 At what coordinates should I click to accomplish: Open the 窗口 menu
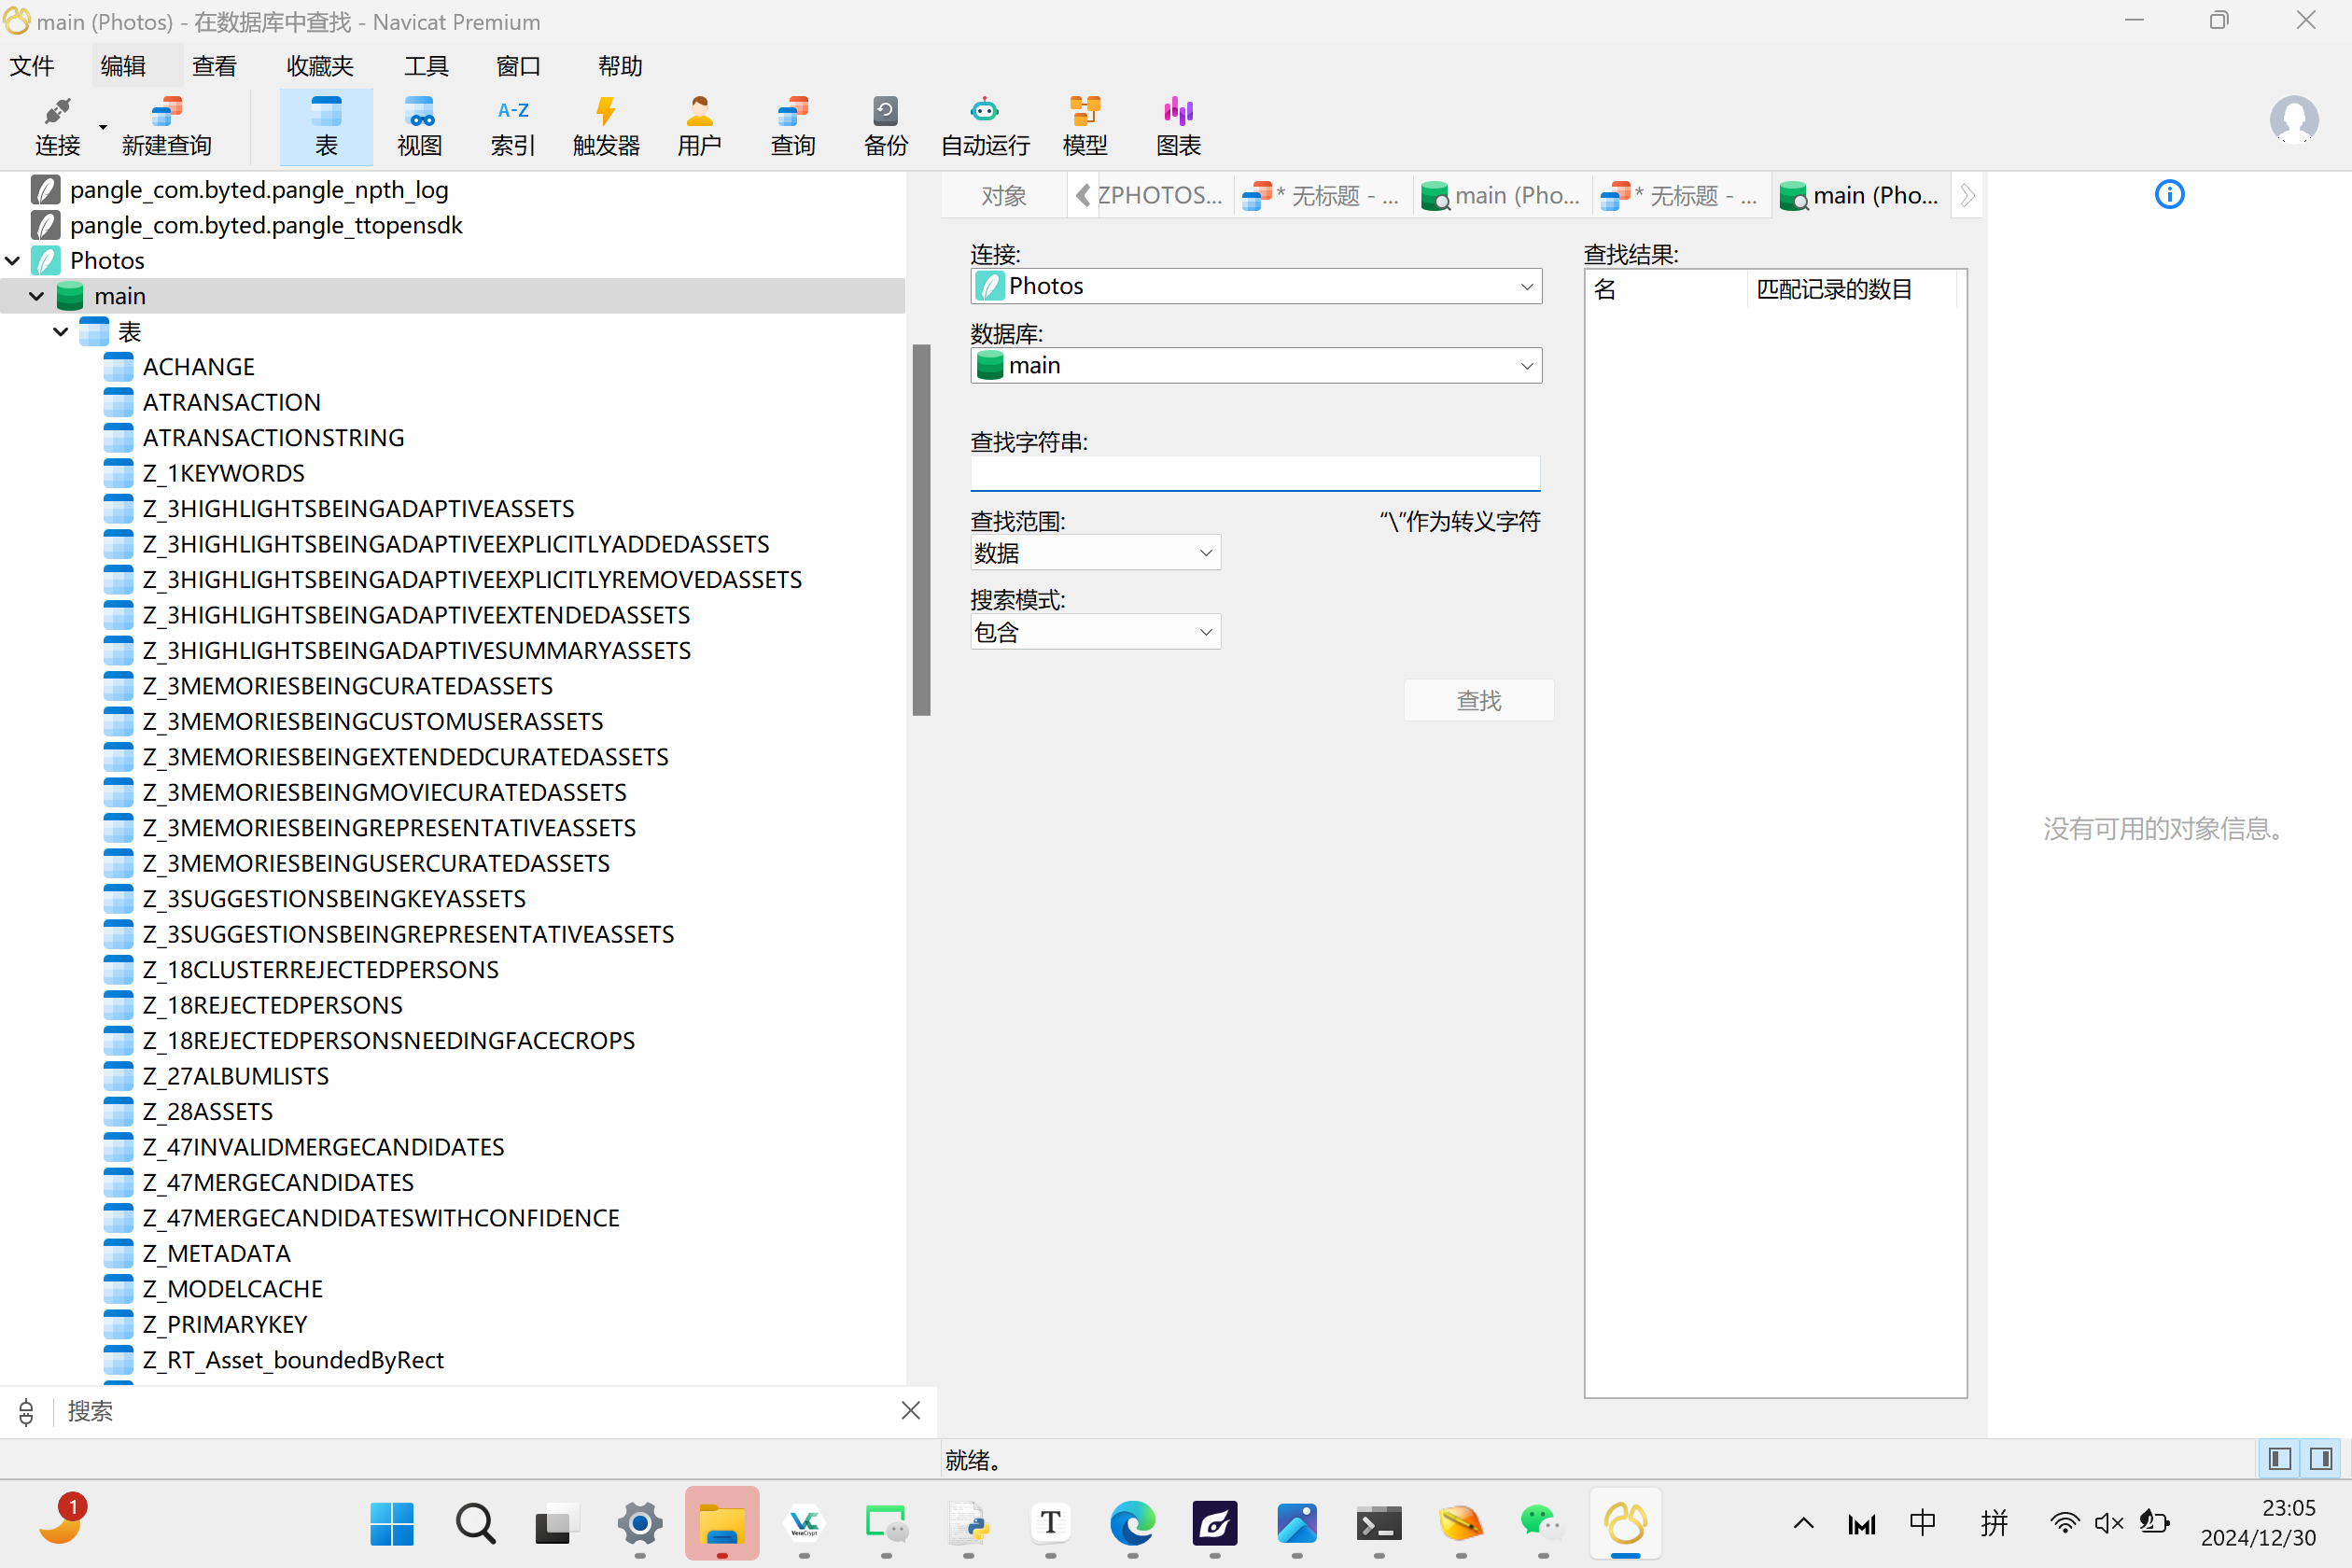pyautogui.click(x=518, y=66)
